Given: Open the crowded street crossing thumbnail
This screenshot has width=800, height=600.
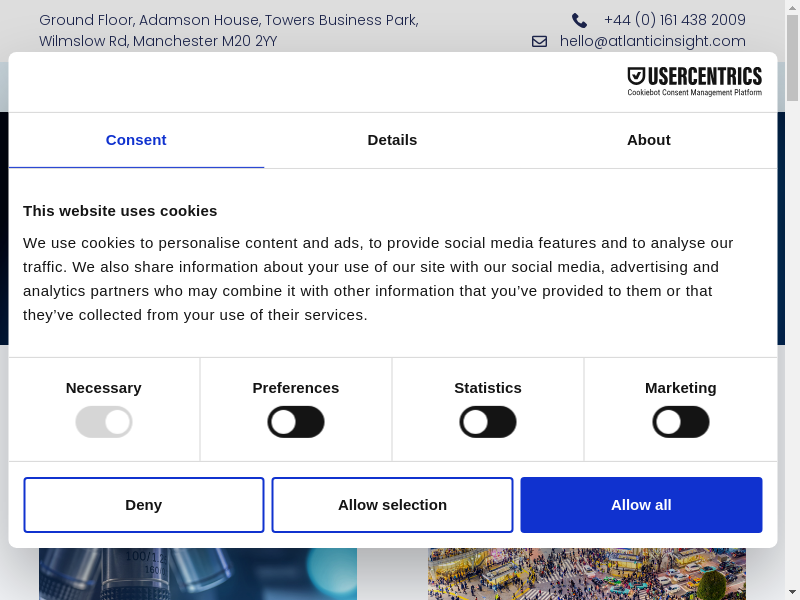Looking at the screenshot, I should click(587, 574).
